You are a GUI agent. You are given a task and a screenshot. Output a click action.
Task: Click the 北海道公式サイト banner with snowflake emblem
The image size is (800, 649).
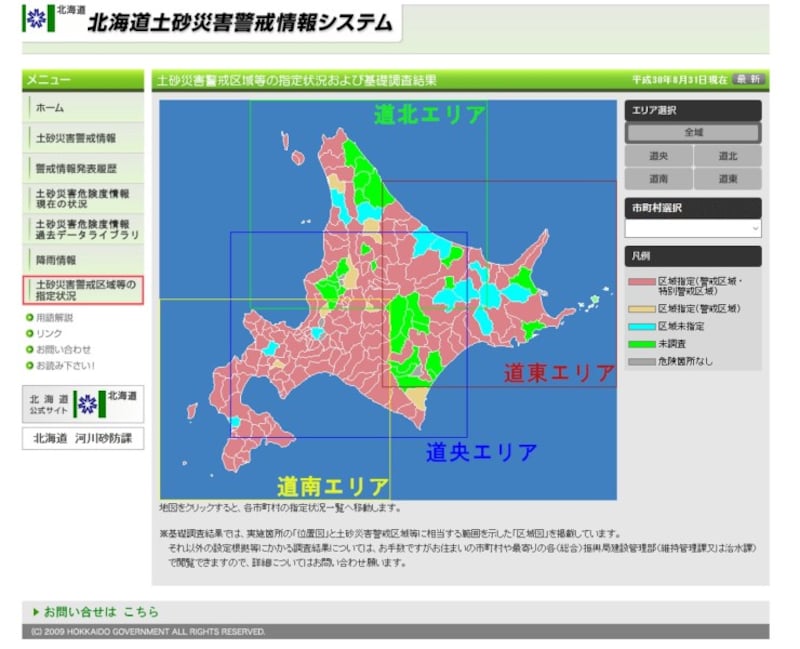pos(83,403)
